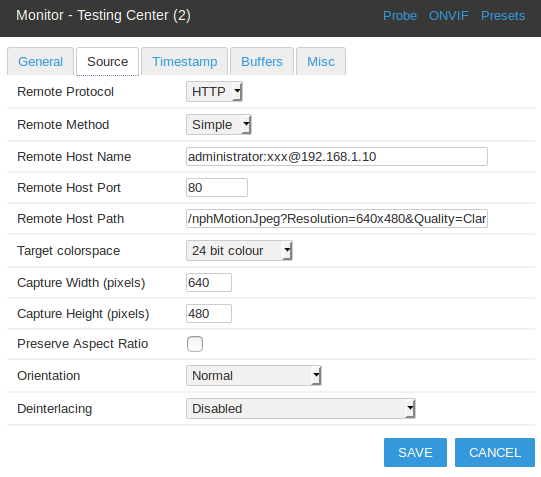
Task: Save the monitor settings
Action: [x=415, y=453]
